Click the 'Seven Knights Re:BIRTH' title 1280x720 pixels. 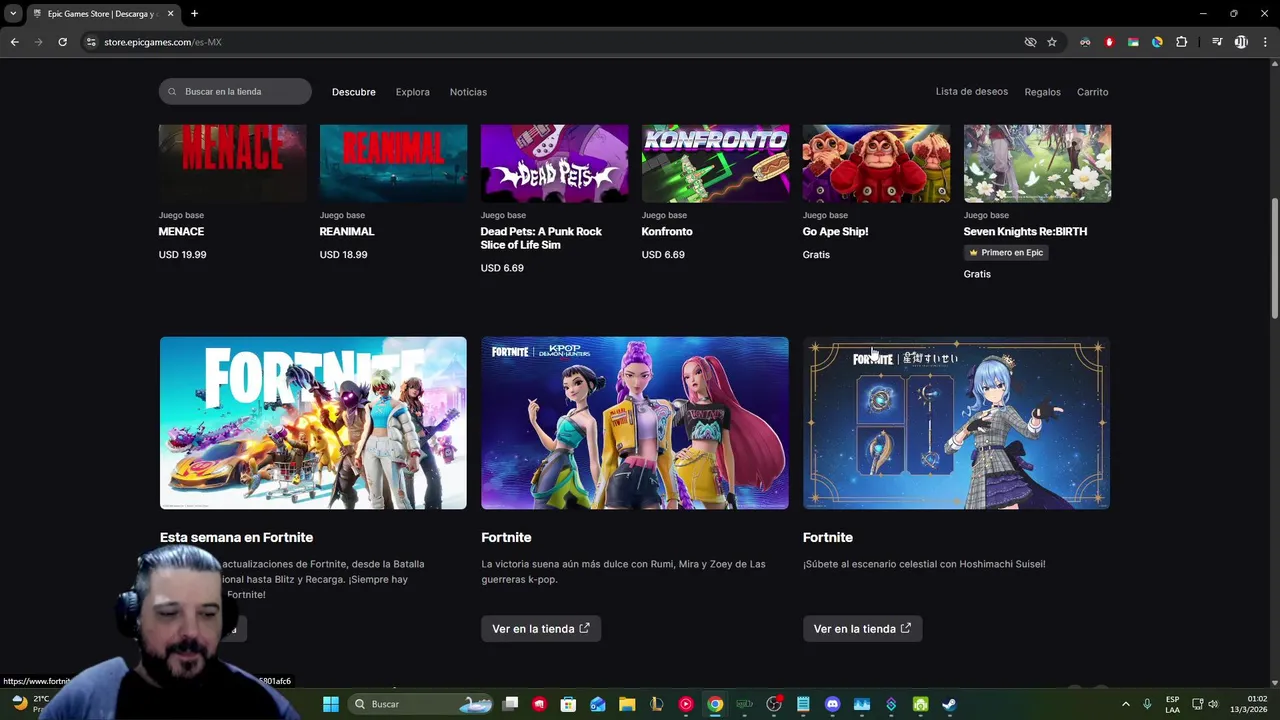click(x=1025, y=232)
